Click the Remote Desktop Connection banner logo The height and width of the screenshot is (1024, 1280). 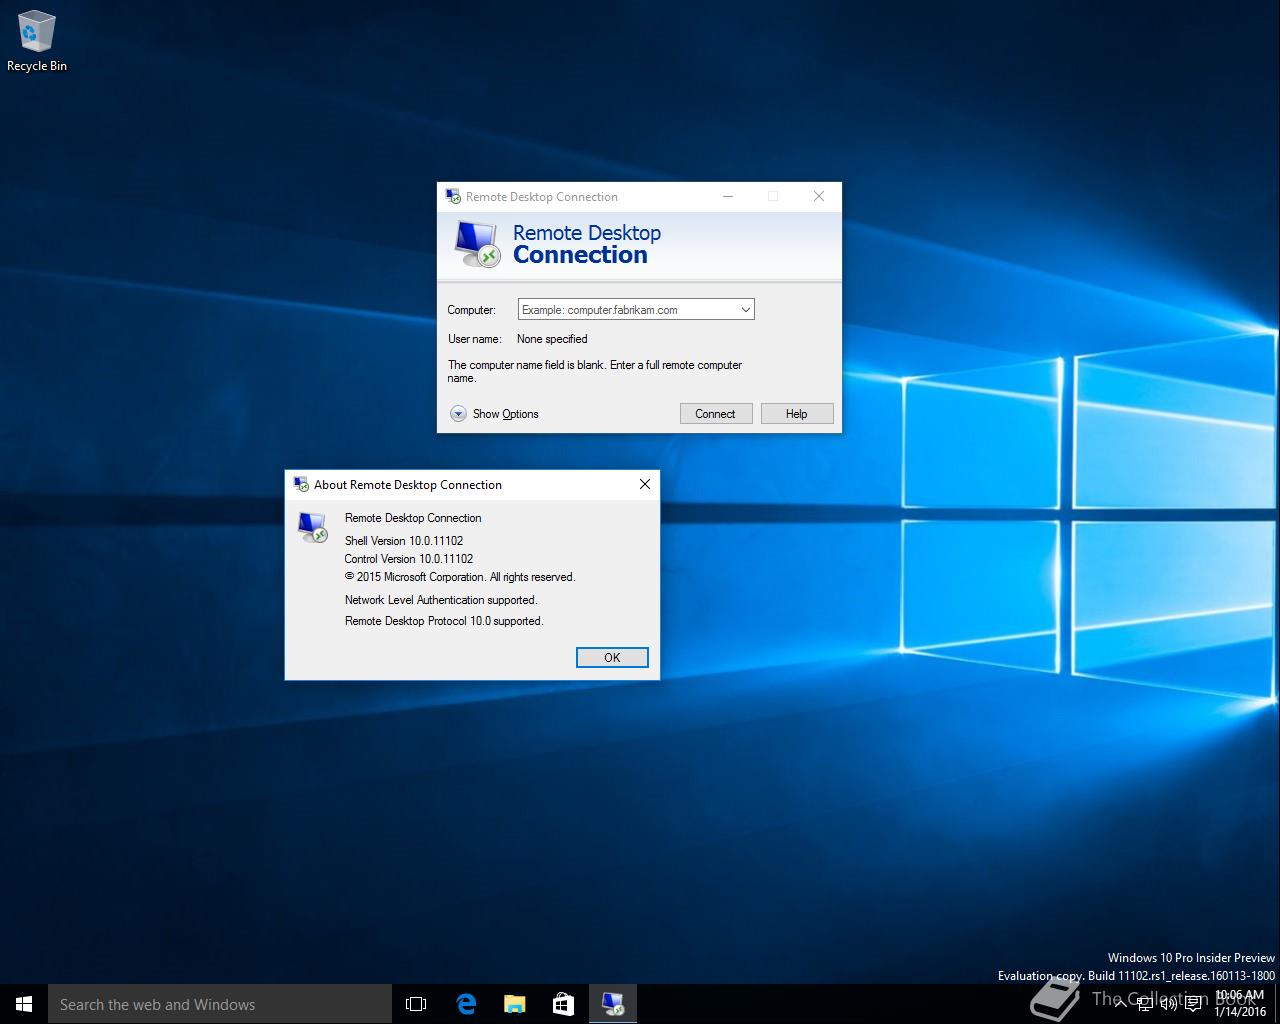click(x=477, y=244)
